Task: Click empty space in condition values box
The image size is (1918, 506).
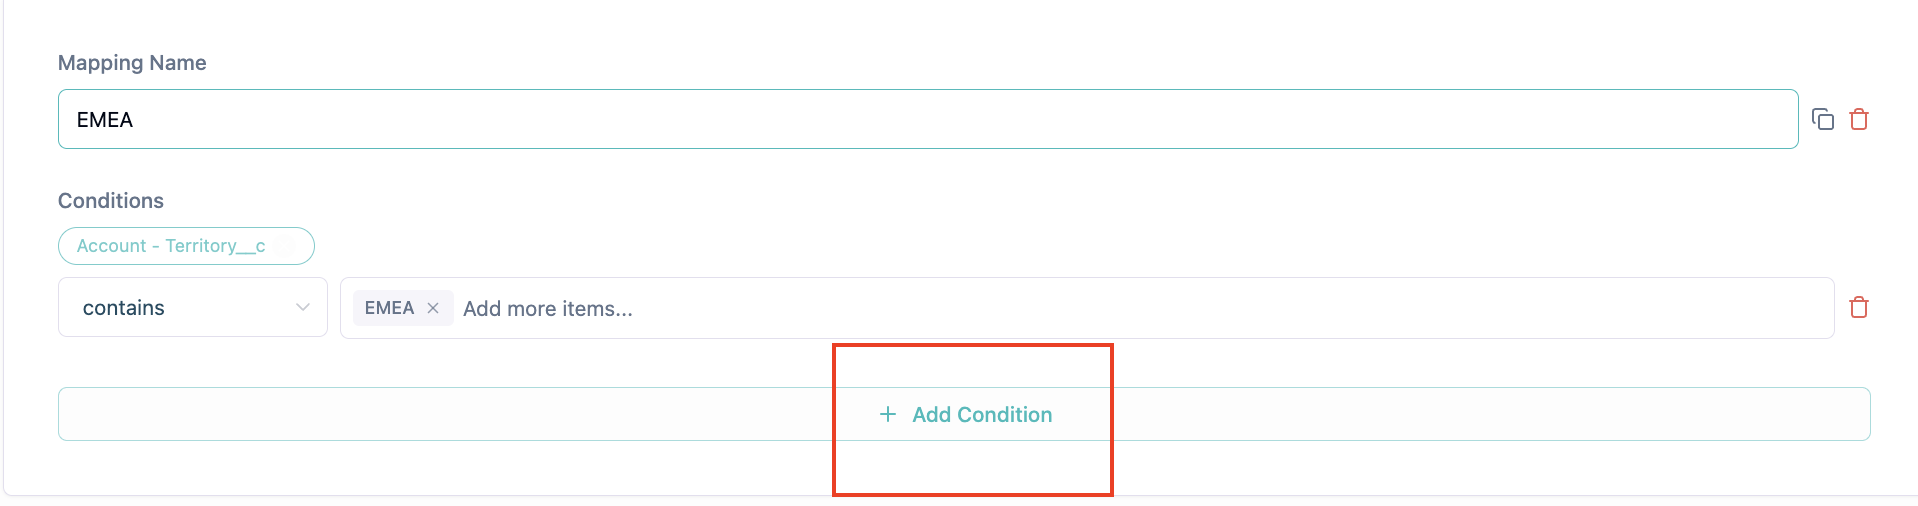Action: coord(1200,308)
